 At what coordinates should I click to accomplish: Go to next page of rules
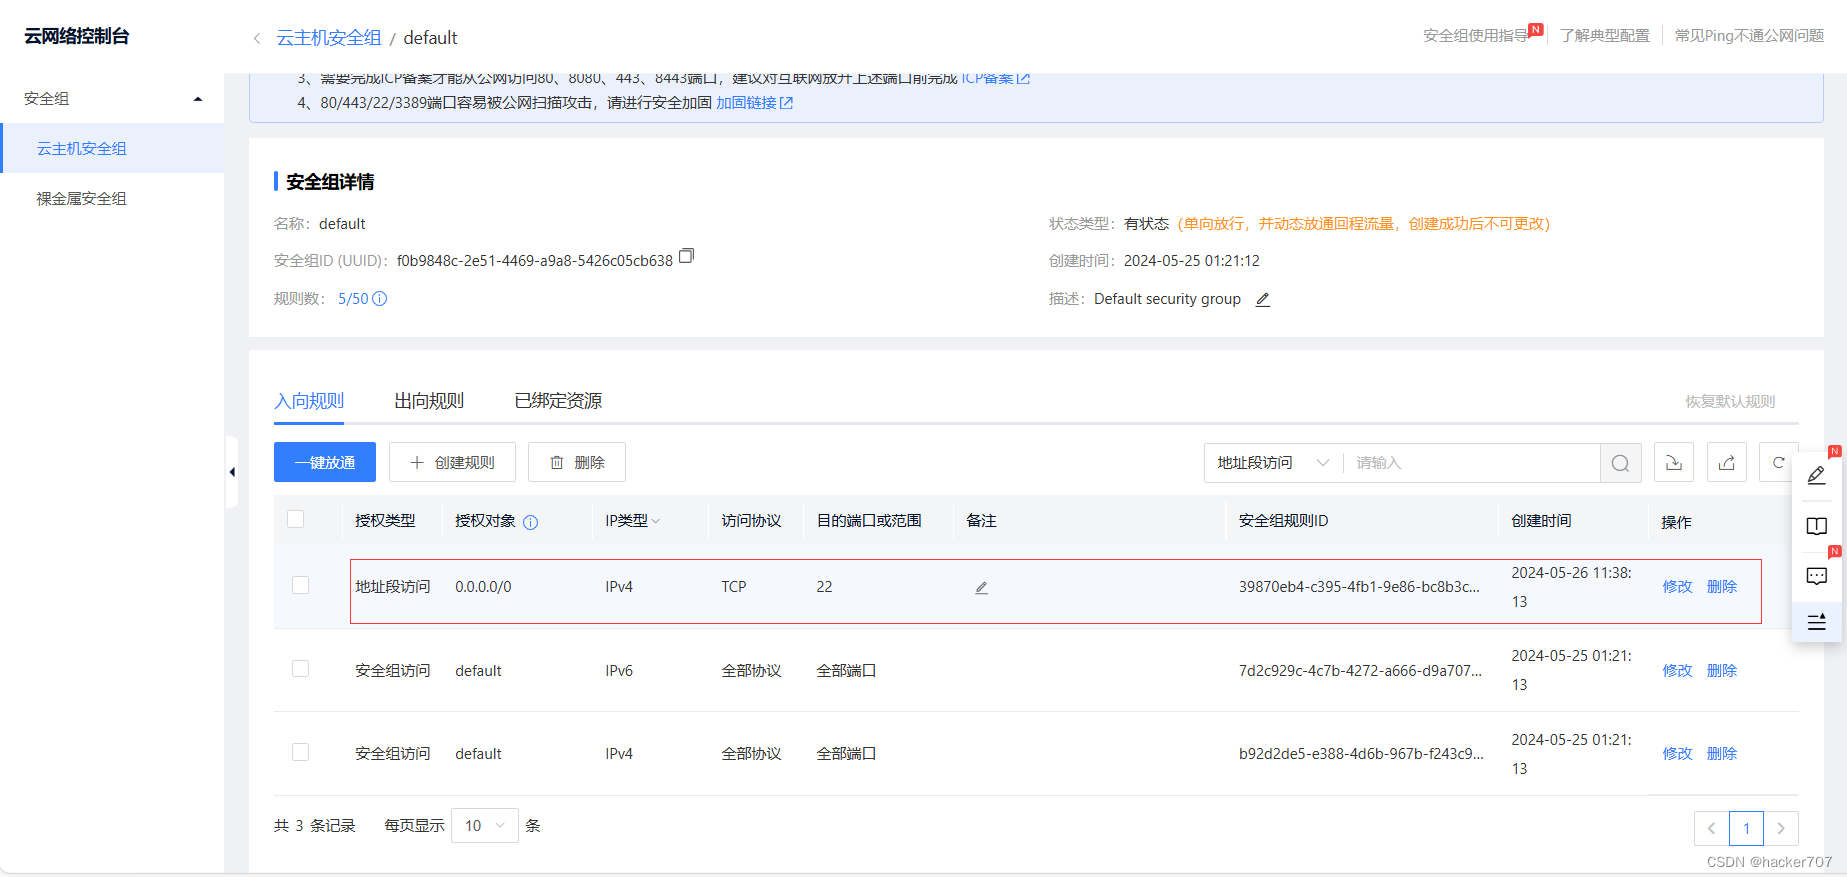click(x=1781, y=828)
